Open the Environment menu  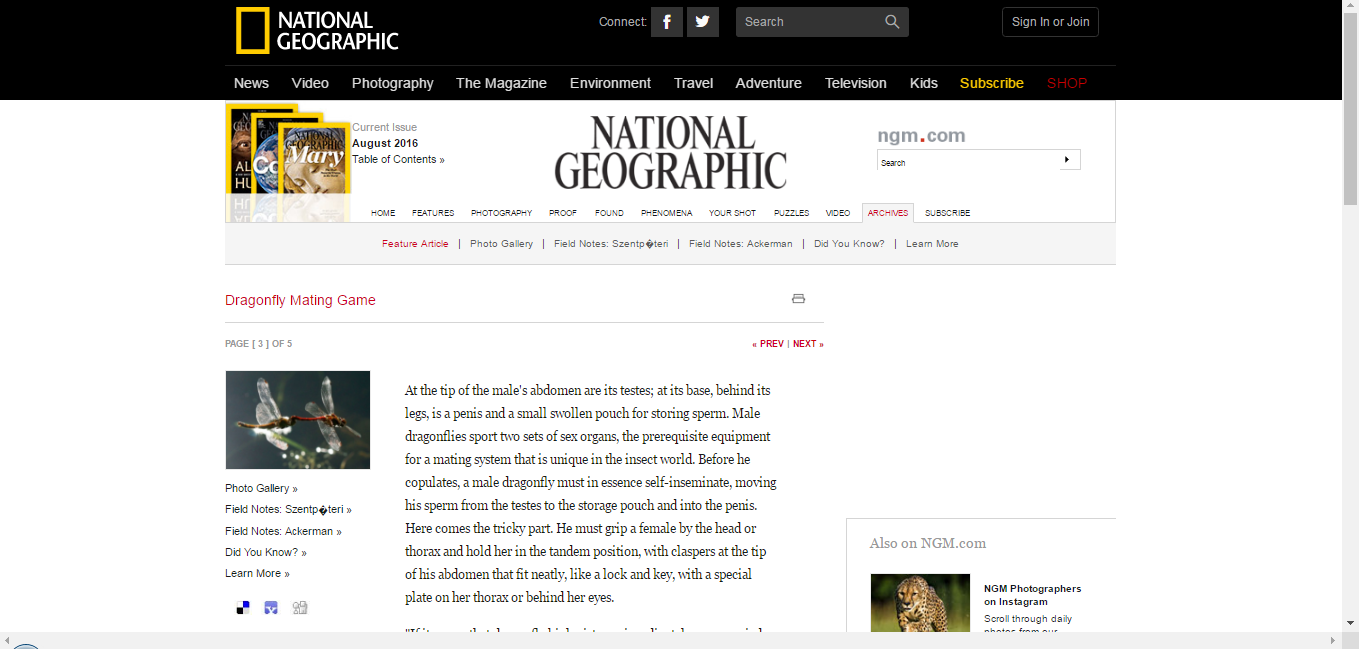point(610,83)
